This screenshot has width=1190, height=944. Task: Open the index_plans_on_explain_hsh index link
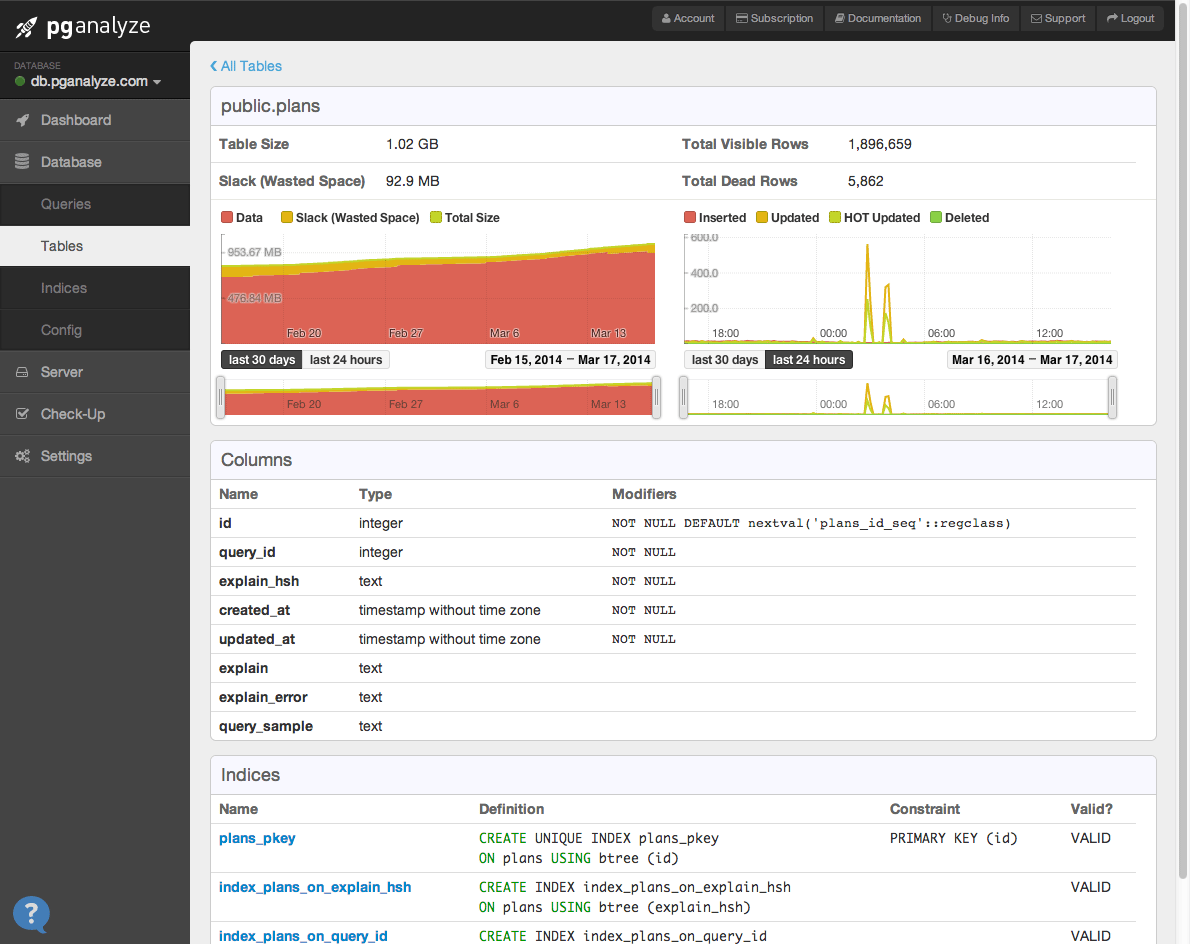315,887
